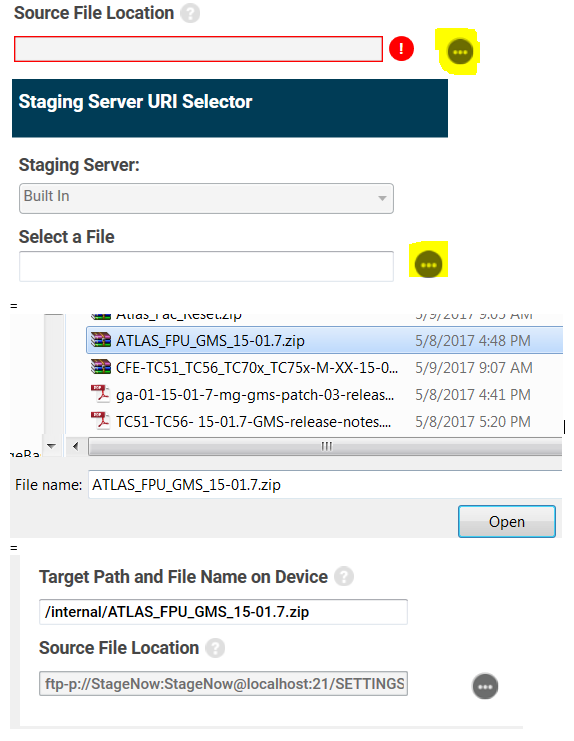Click the Select a File text field
574x741 pixels.
click(206, 266)
